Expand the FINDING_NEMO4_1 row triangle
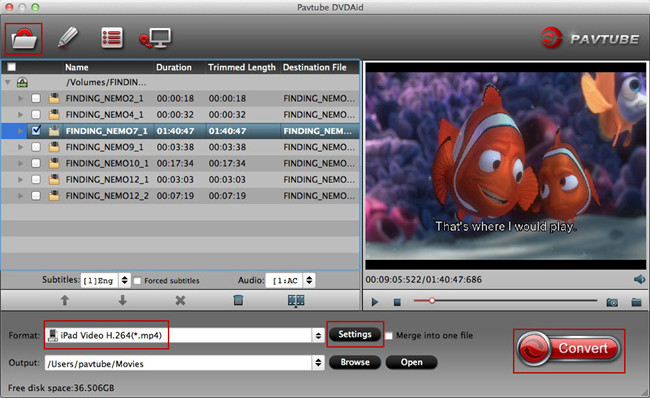This screenshot has height=398, width=650. click(20, 114)
